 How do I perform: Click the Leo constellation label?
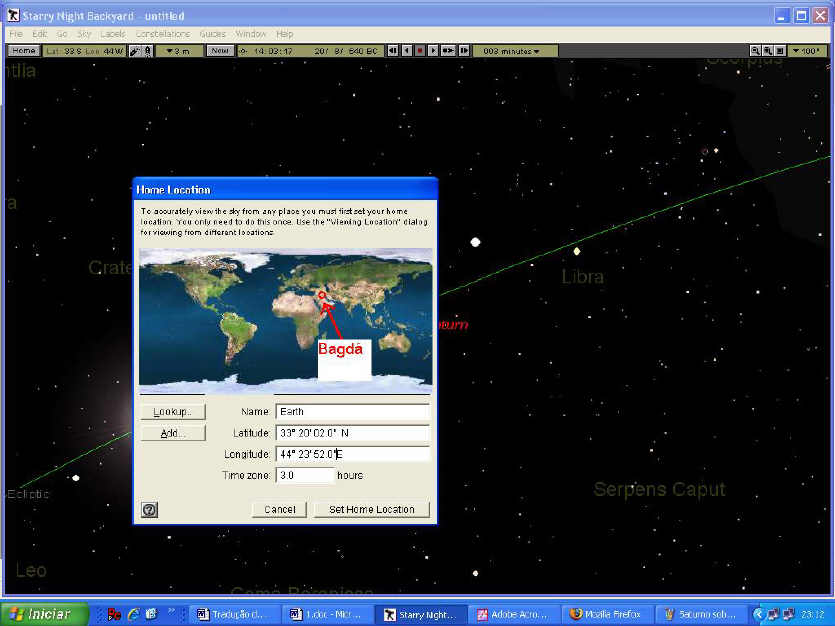[x=31, y=571]
